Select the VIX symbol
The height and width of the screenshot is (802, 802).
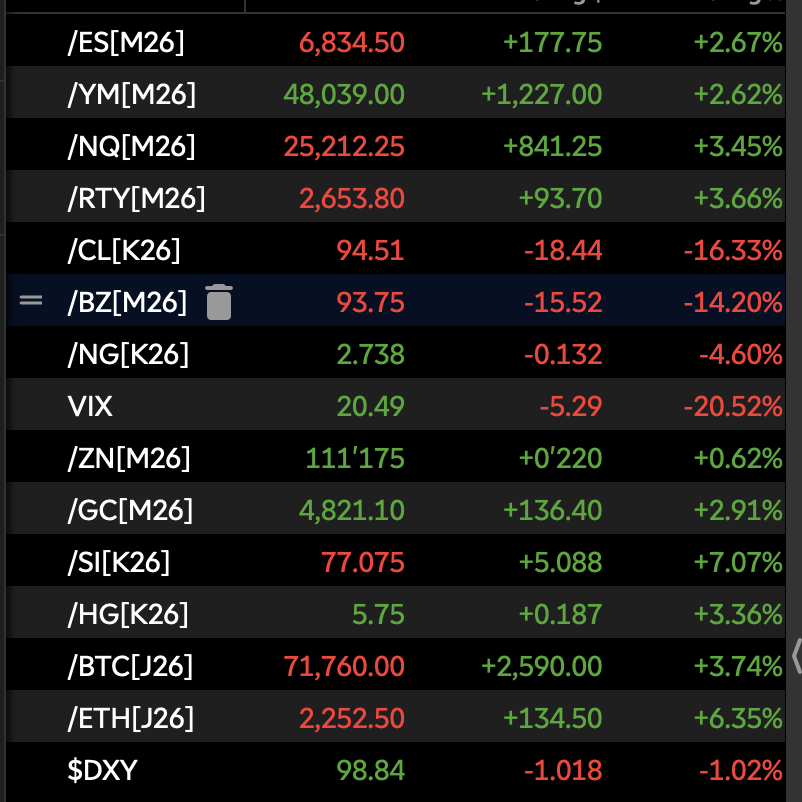point(90,406)
